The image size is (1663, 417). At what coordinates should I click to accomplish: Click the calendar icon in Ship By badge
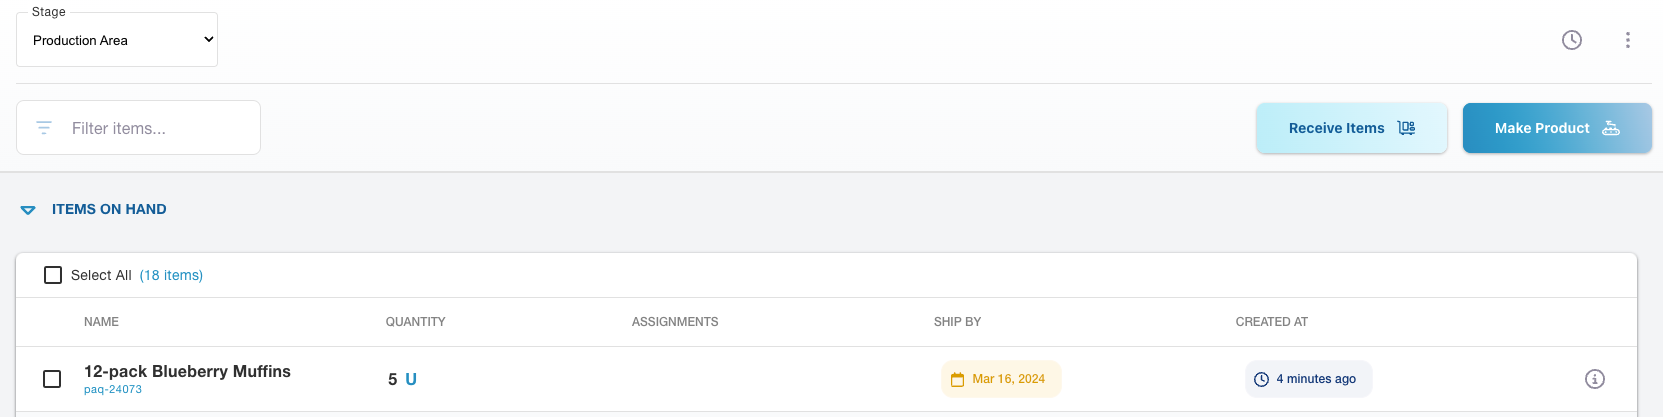[957, 380]
